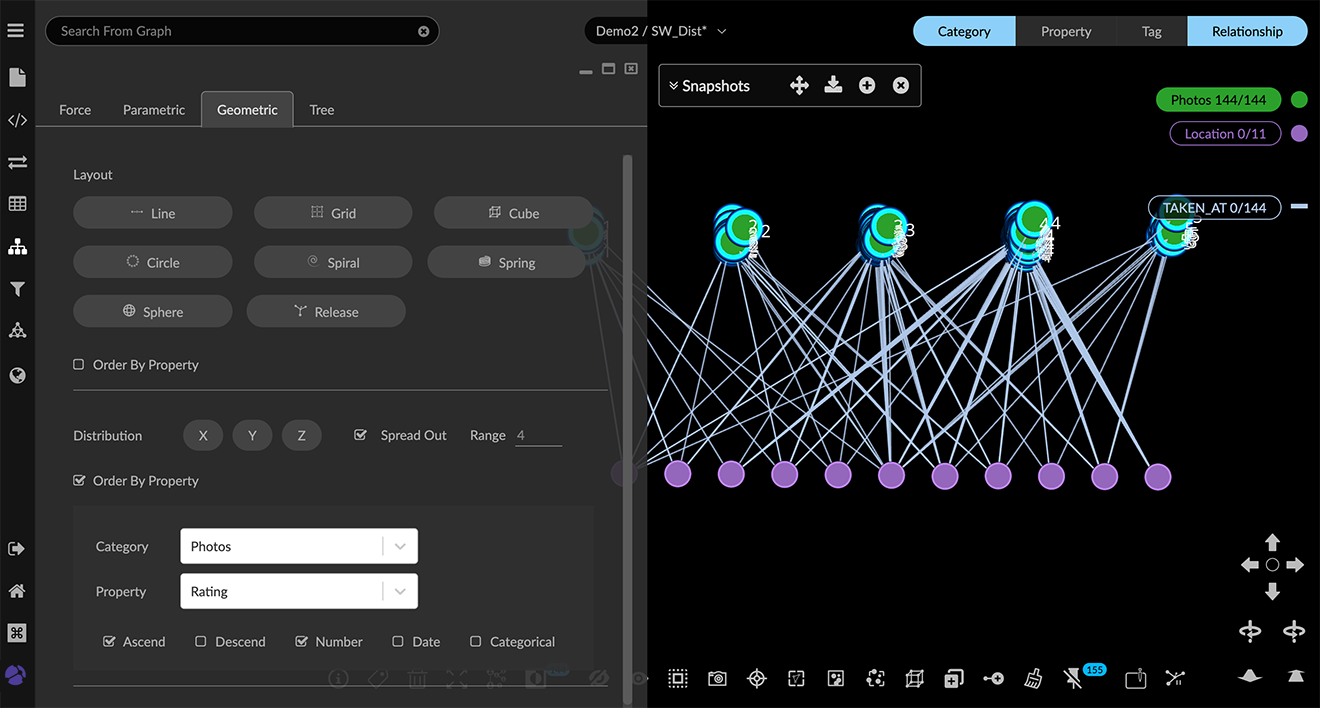Click the Y distribution button
The width and height of the screenshot is (1320, 708).
click(x=252, y=436)
